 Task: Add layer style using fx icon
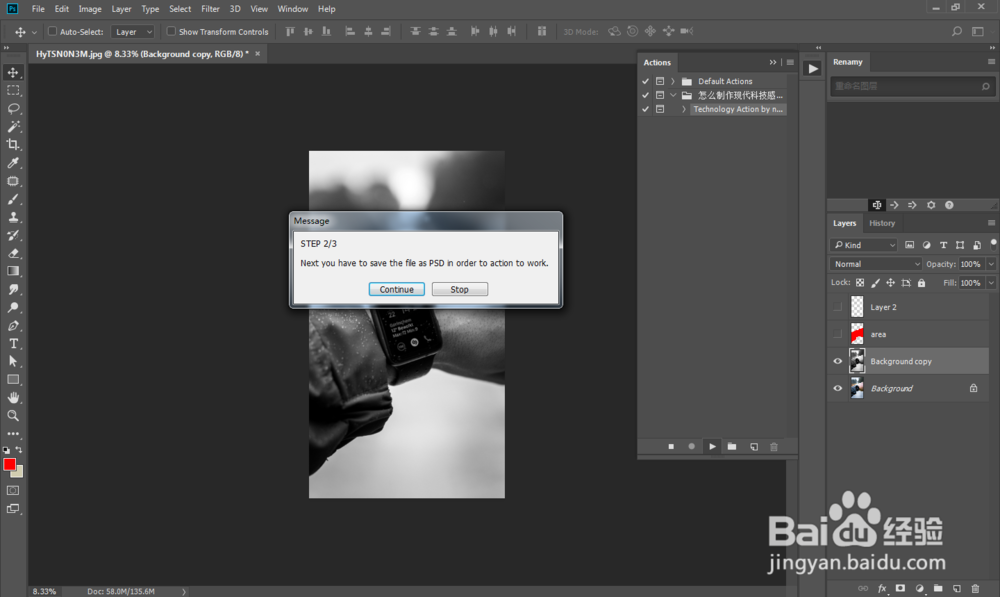coord(882,588)
